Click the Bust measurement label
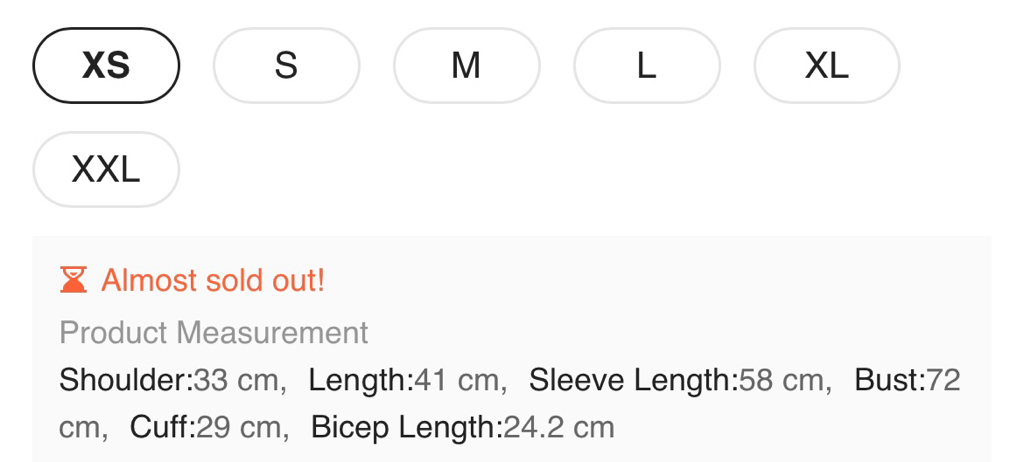This screenshot has height=462, width=1024. [889, 380]
